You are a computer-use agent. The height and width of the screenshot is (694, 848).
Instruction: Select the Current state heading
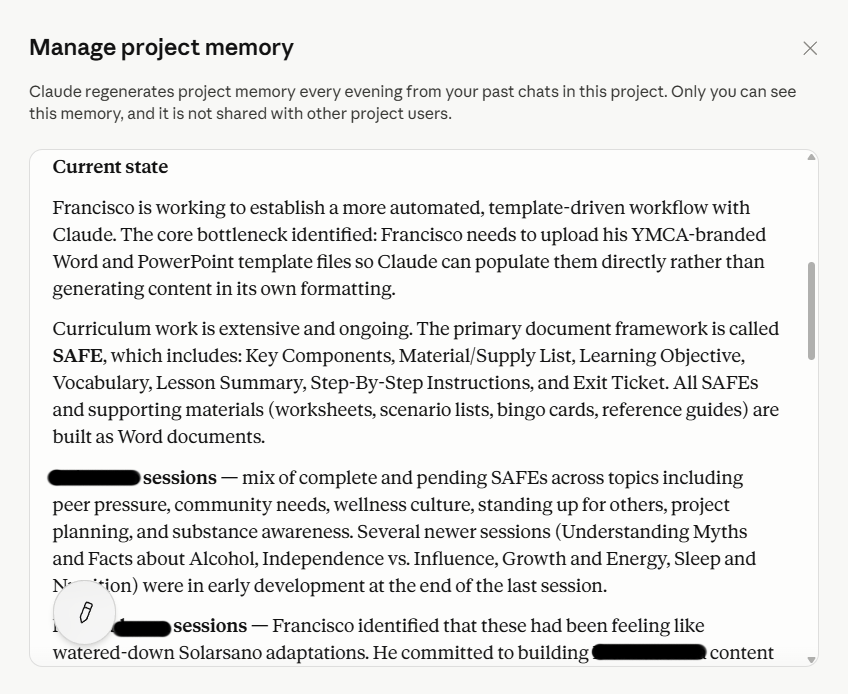coord(110,167)
